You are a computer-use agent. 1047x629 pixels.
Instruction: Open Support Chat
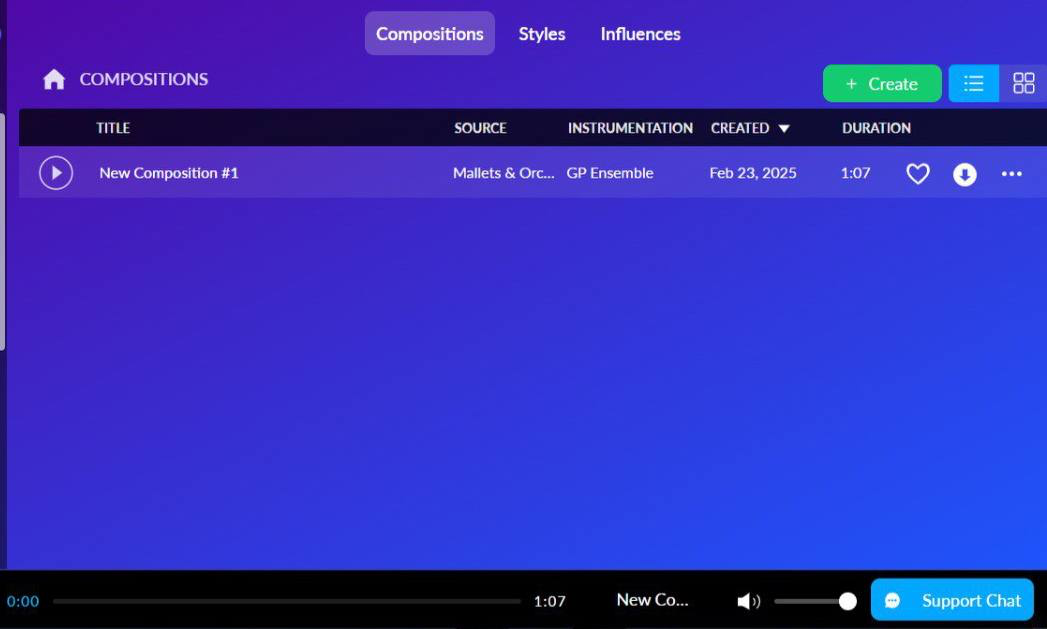click(x=951, y=600)
